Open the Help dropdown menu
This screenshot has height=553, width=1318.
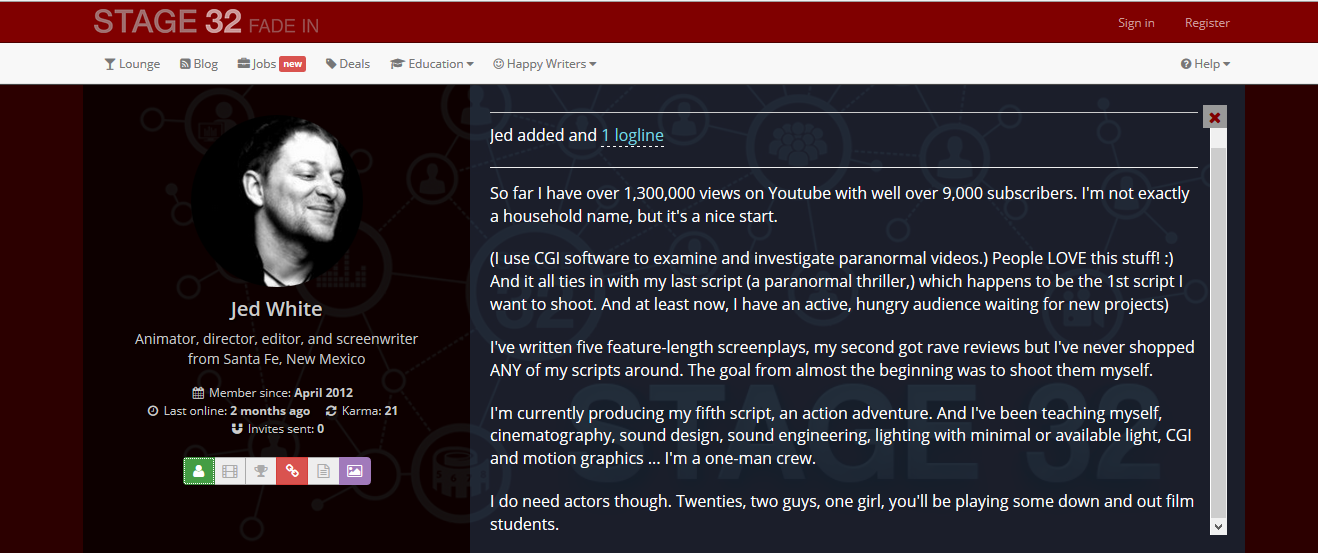coord(1205,64)
